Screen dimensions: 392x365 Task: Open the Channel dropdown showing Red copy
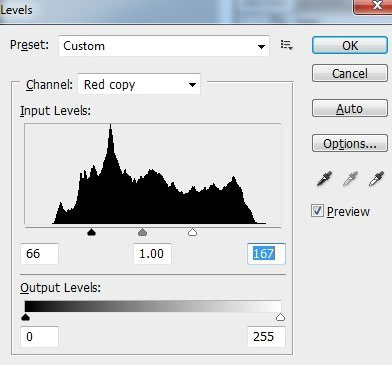pyautogui.click(x=139, y=84)
